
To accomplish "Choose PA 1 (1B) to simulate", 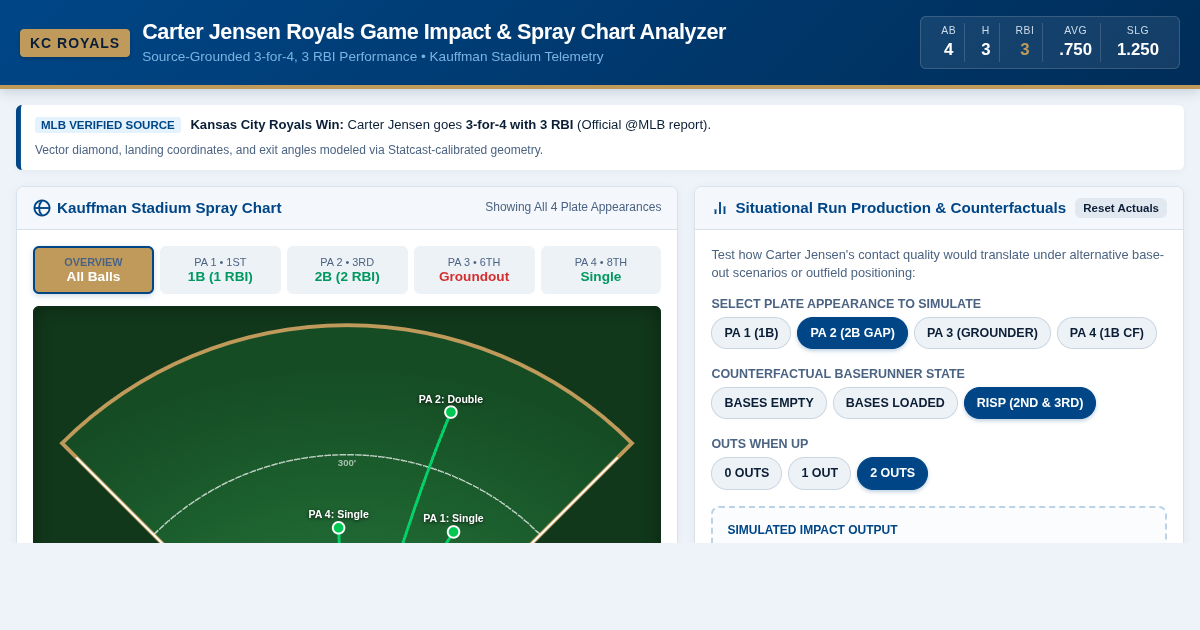I will [x=751, y=333].
